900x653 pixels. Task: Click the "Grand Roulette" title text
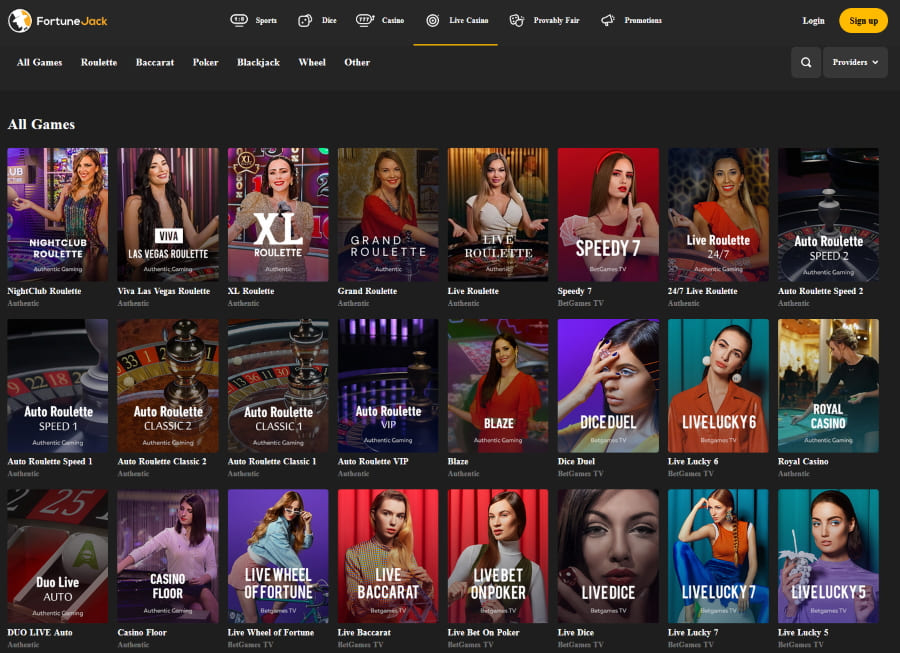[x=367, y=291]
